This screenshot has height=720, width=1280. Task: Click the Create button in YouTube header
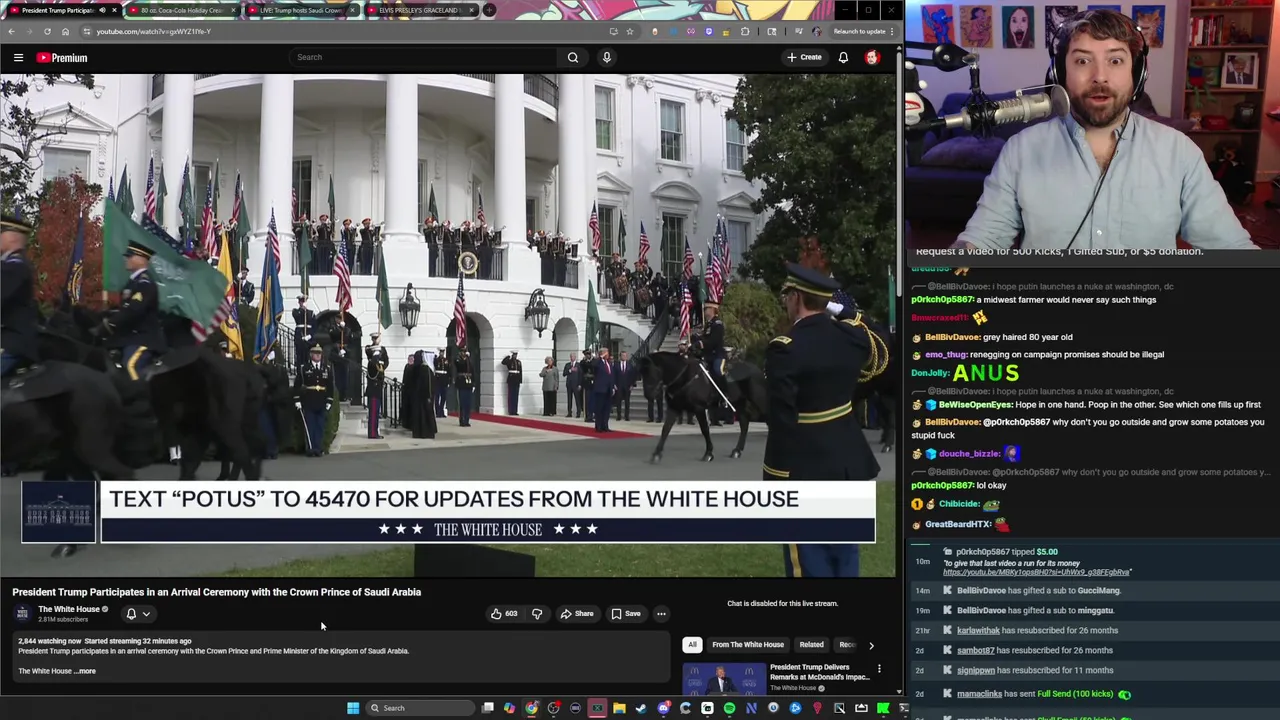[x=804, y=57]
